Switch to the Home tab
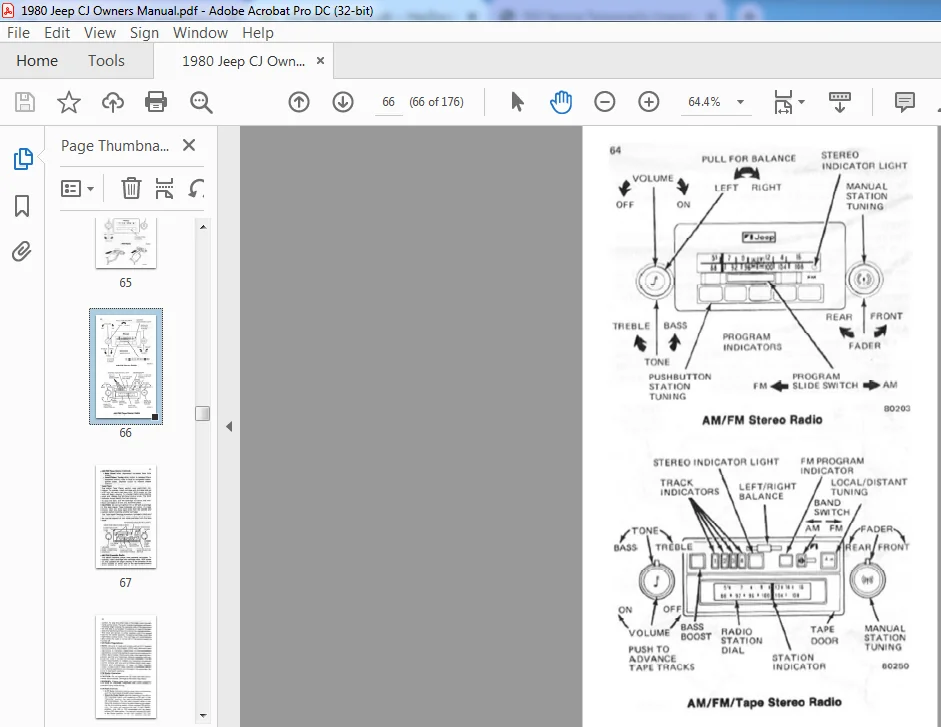Screen dimensions: 941x727 pos(37,61)
